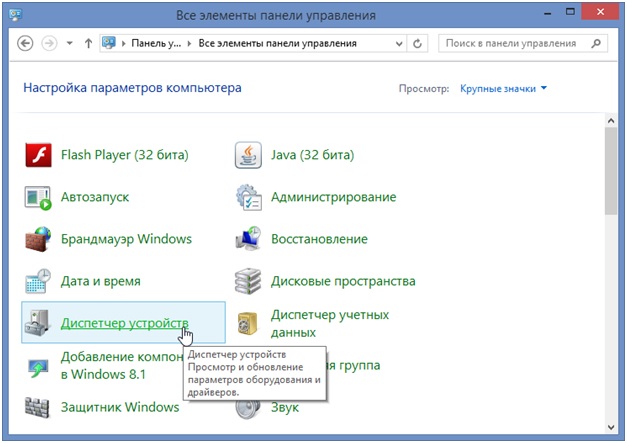The height and width of the screenshot is (443, 627).
Task: Open the recent locations dropdown arrow
Action: (70, 43)
